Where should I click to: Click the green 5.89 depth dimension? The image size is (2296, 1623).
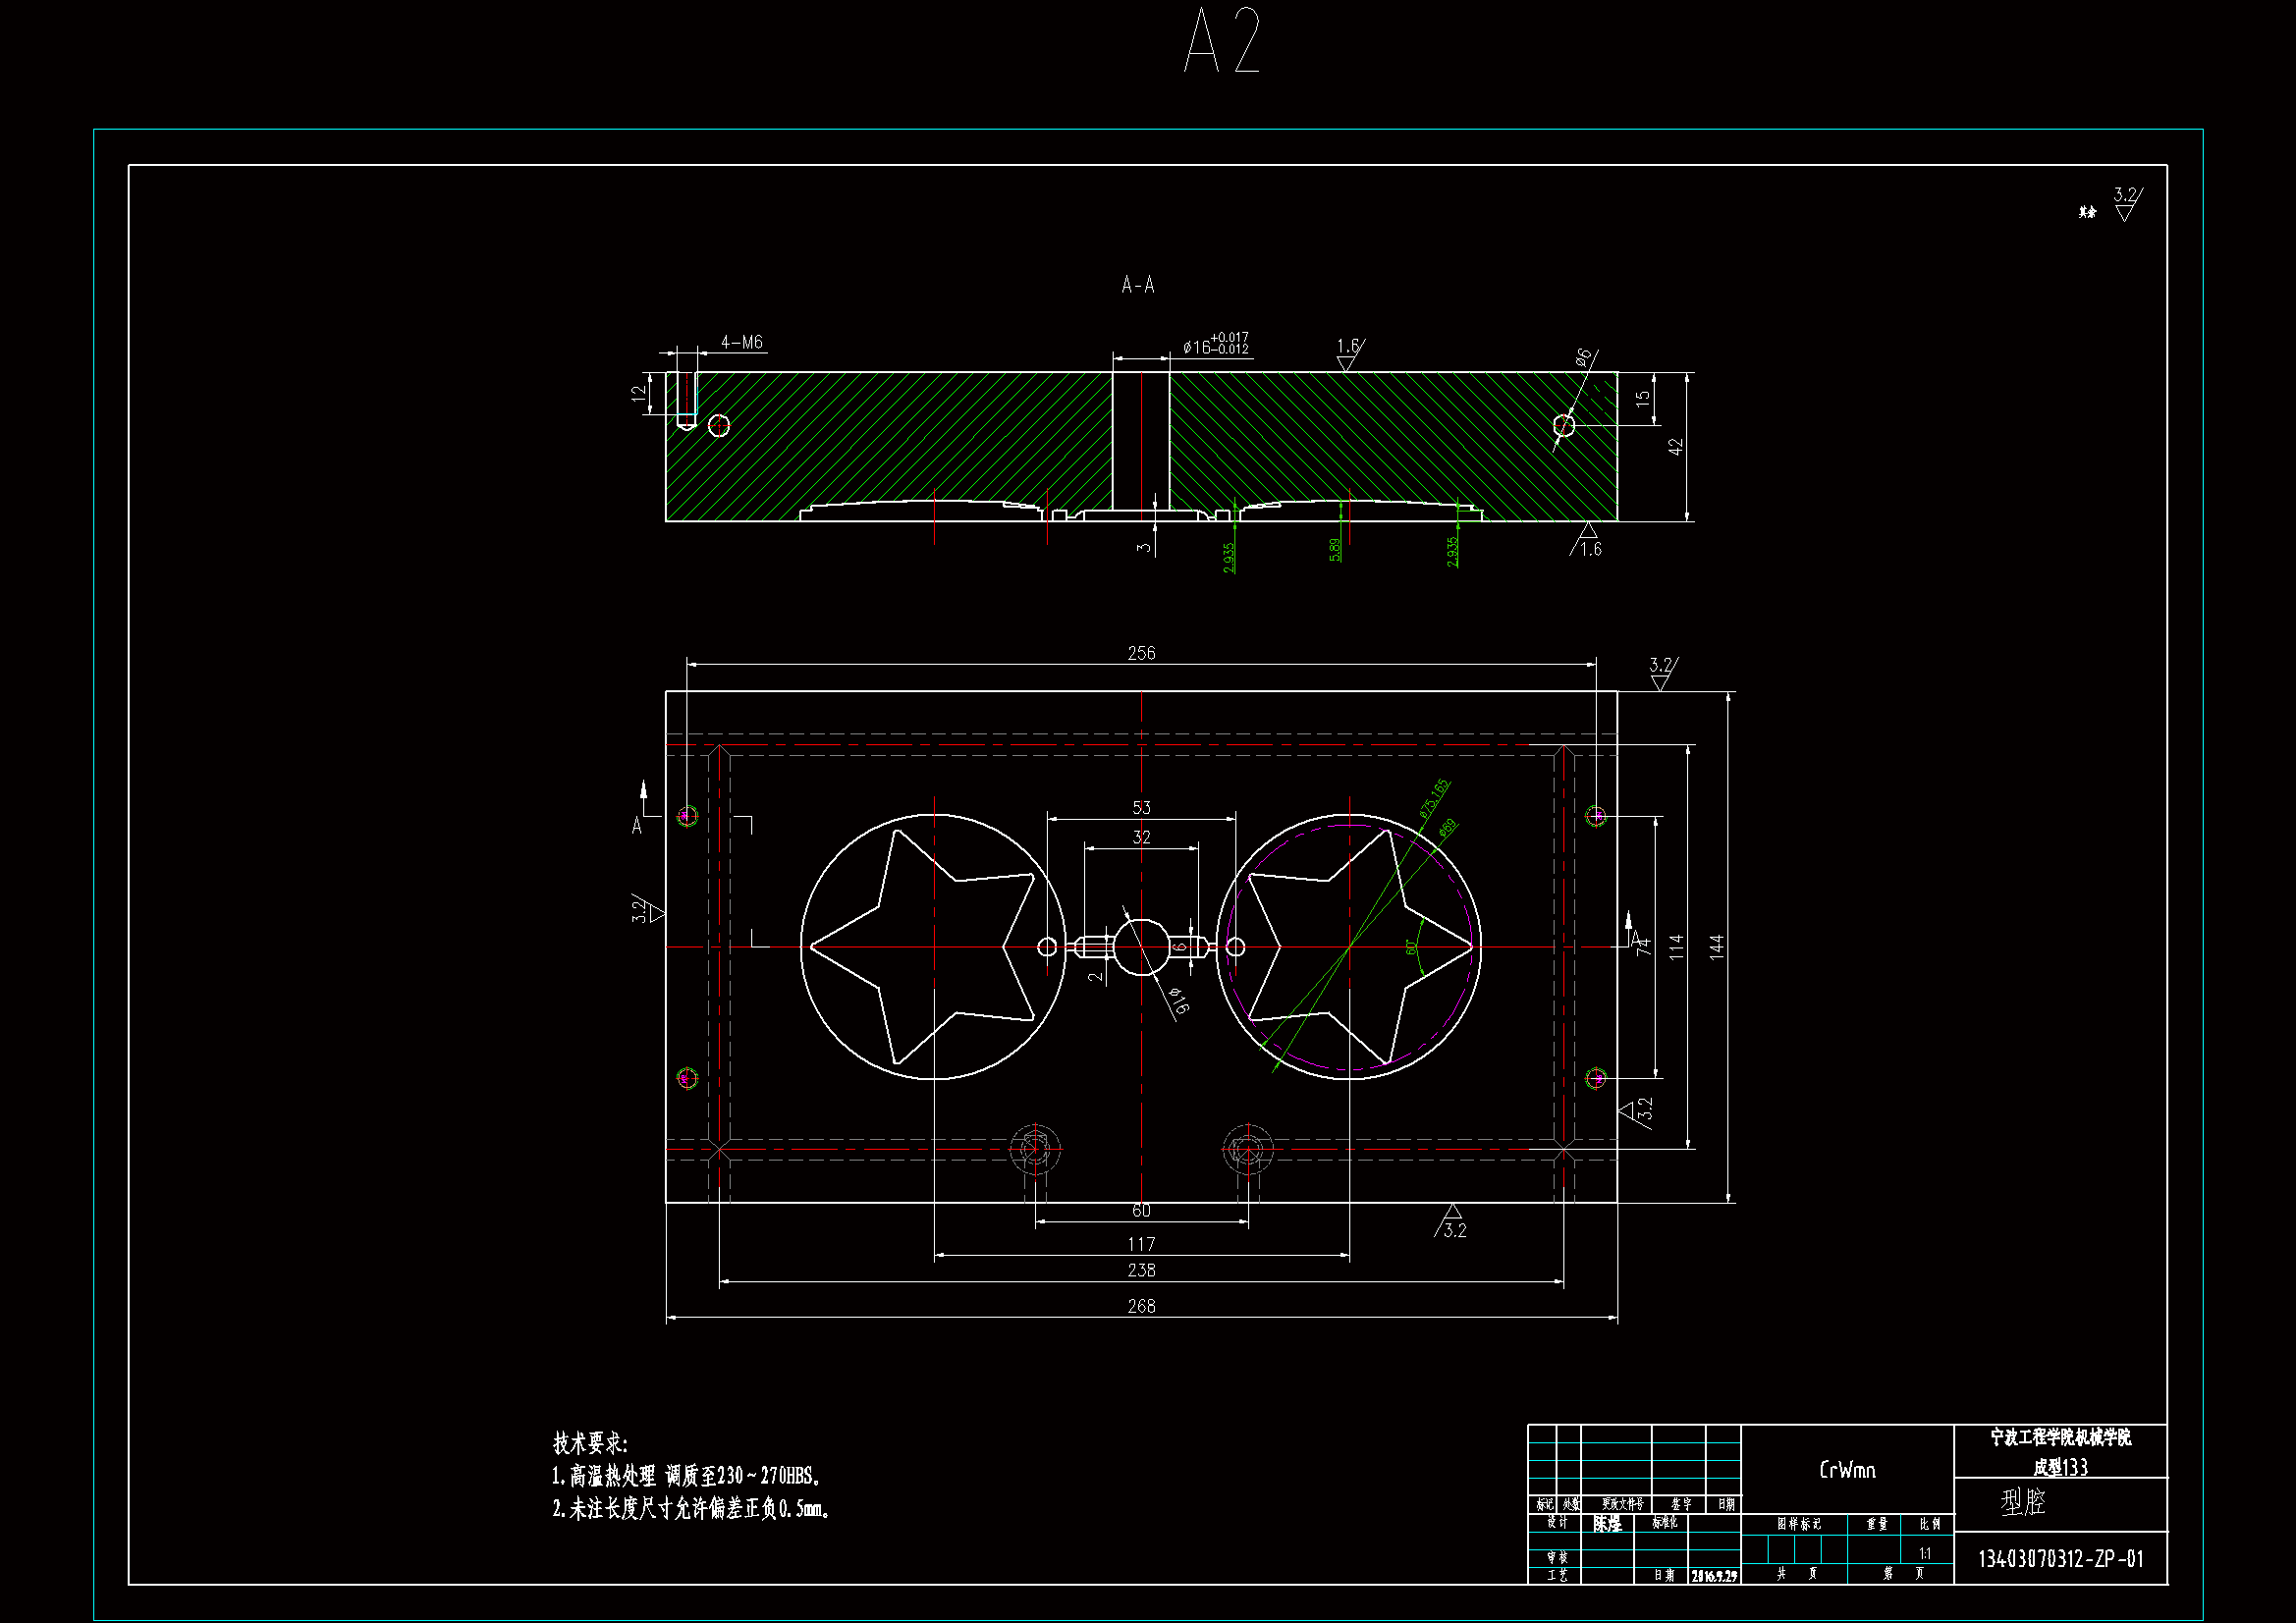pos(1335,549)
